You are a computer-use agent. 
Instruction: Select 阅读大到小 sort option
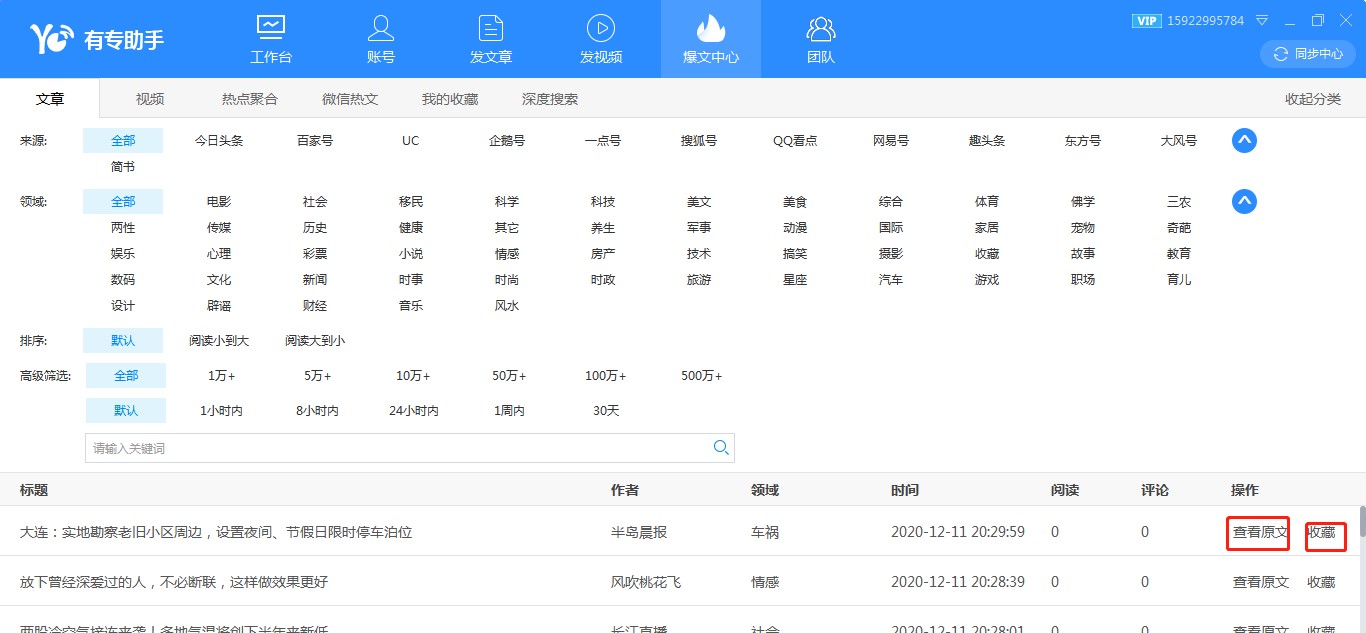point(315,341)
